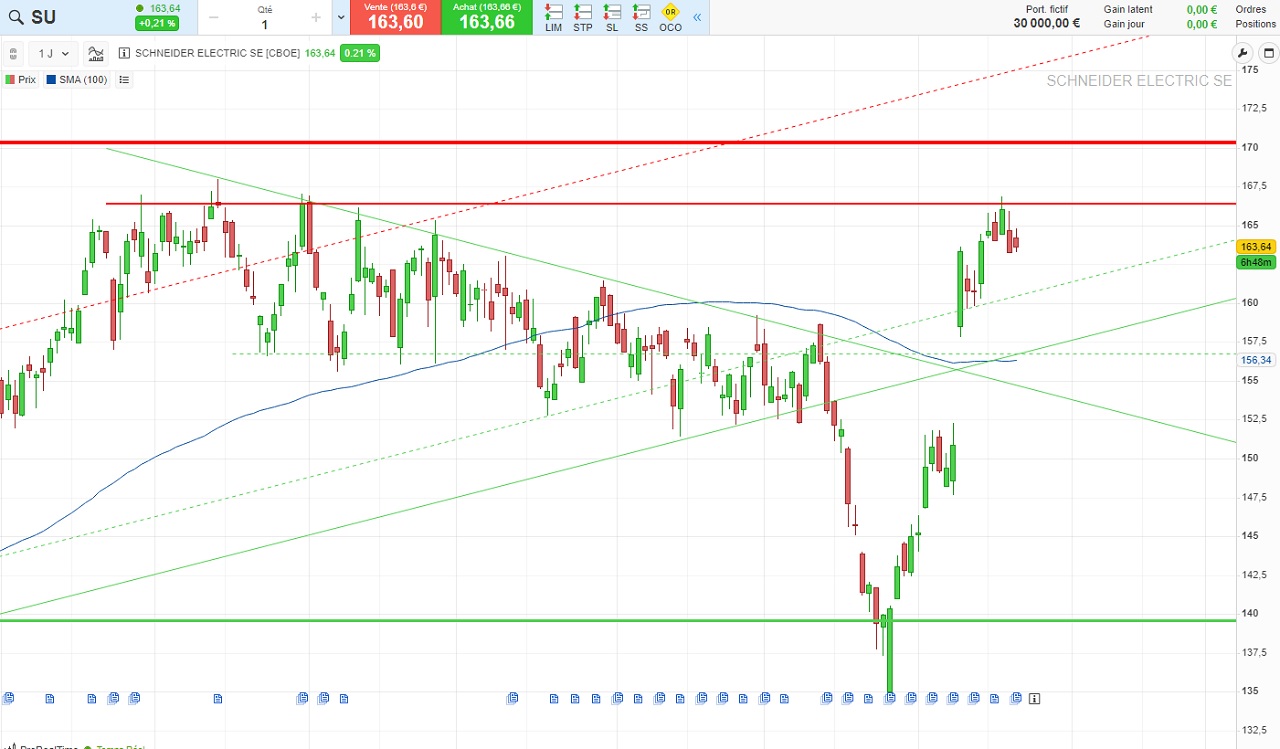Choose the SL stop-loss order icon
This screenshot has height=749, width=1280.
click(612, 17)
